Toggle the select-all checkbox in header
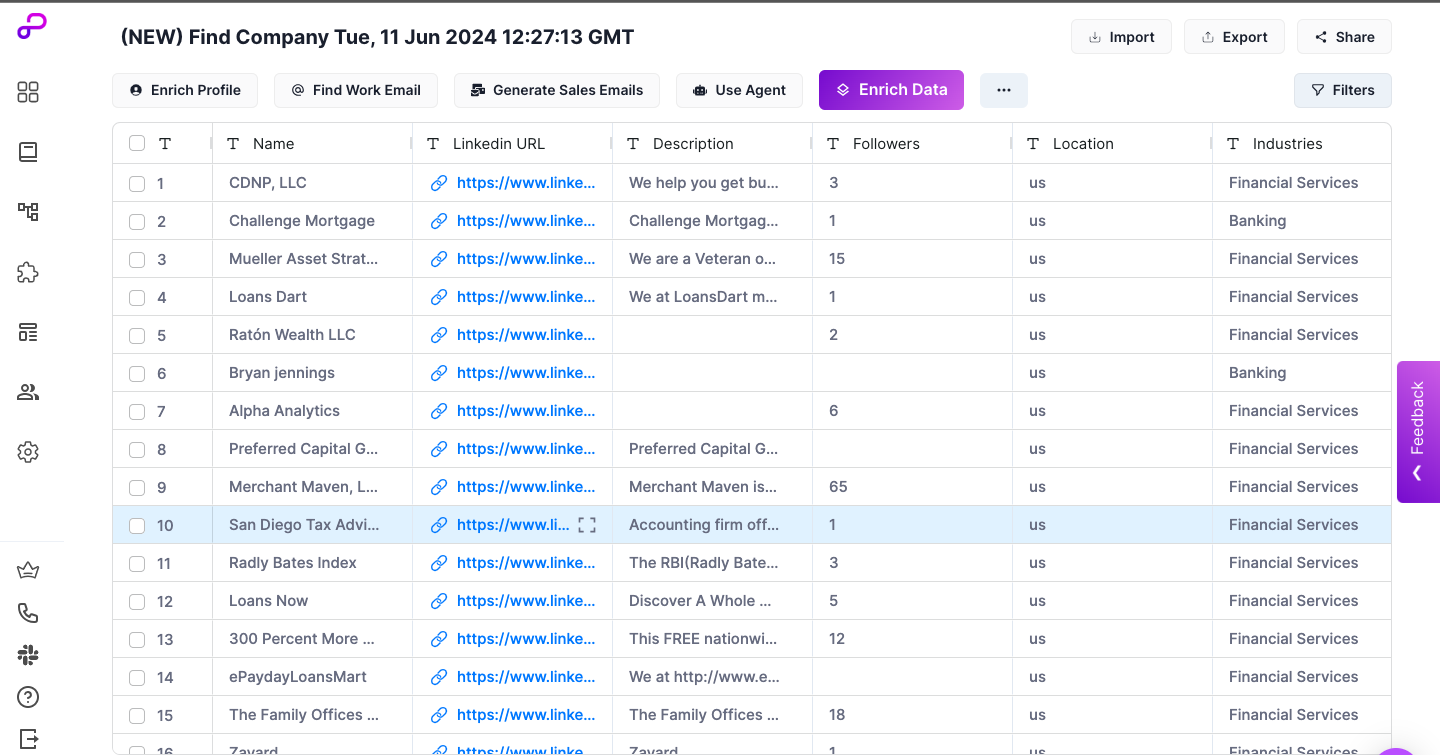Image resolution: width=1440 pixels, height=755 pixels. [x=137, y=144]
